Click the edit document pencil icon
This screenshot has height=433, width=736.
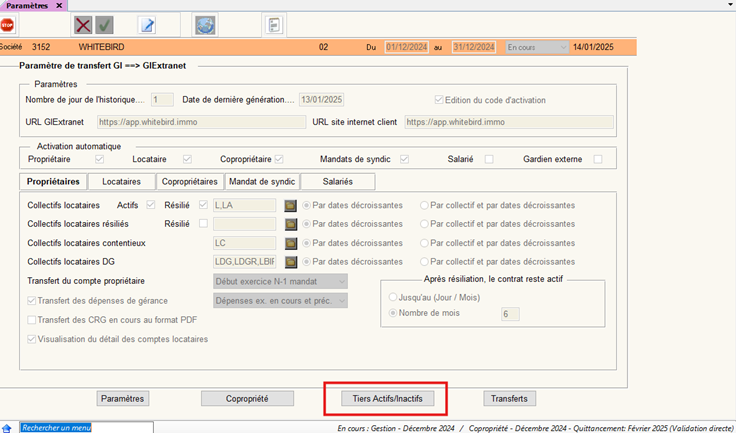(x=146, y=26)
